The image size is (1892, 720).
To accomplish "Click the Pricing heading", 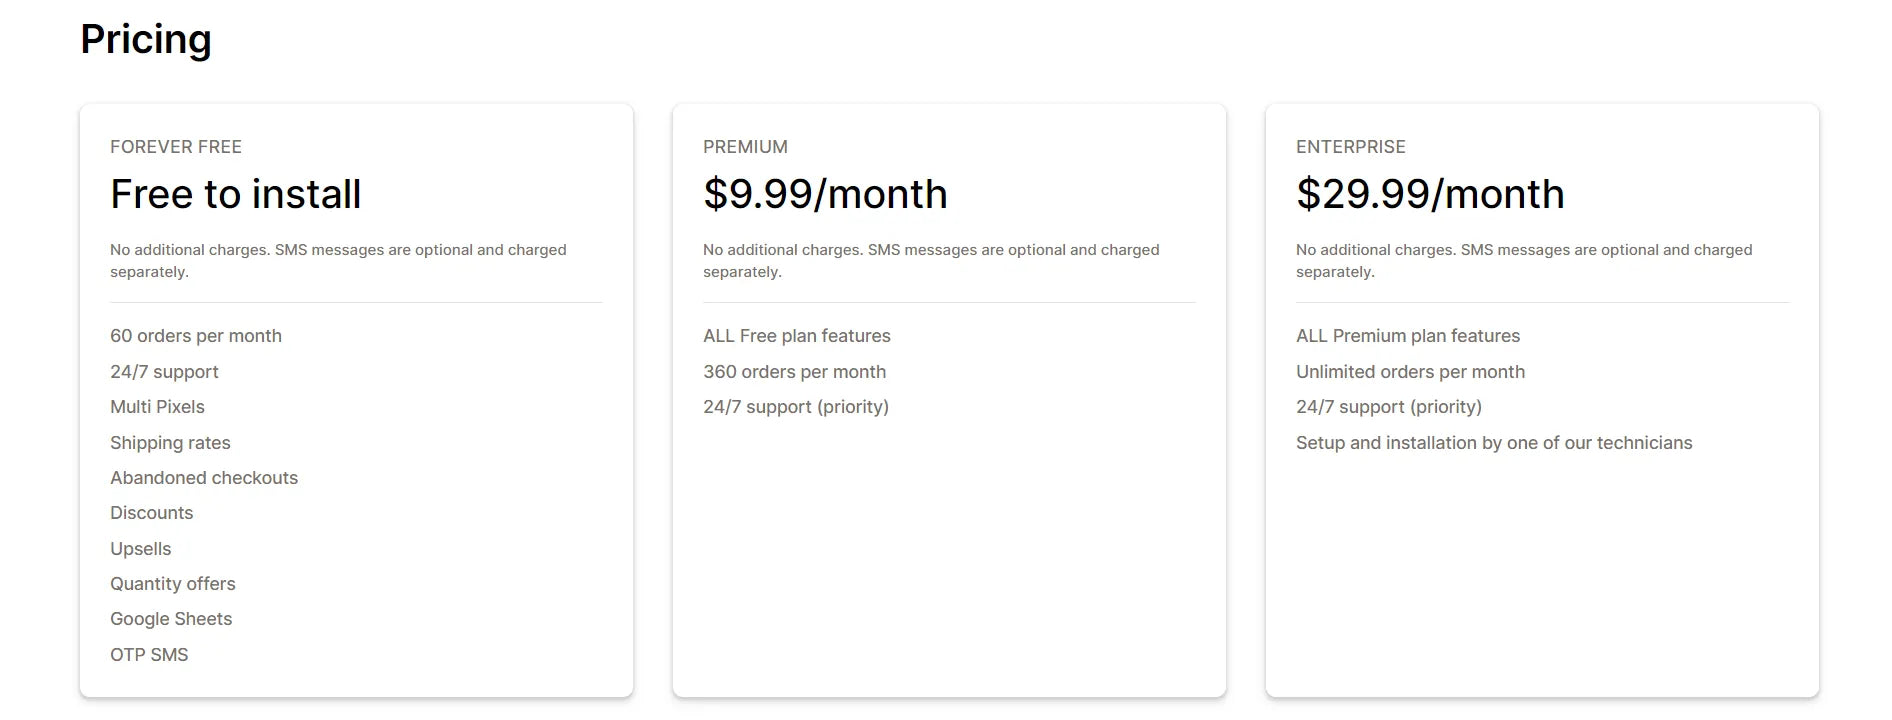I will coord(146,40).
